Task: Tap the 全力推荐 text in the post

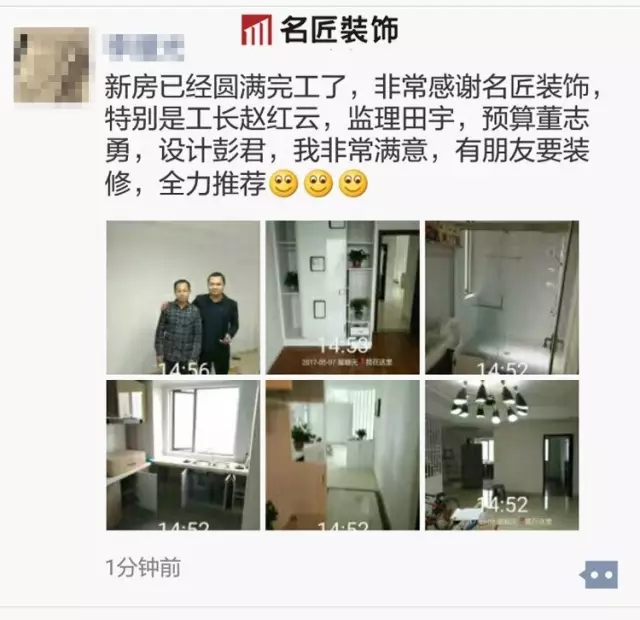Action: click(x=213, y=183)
